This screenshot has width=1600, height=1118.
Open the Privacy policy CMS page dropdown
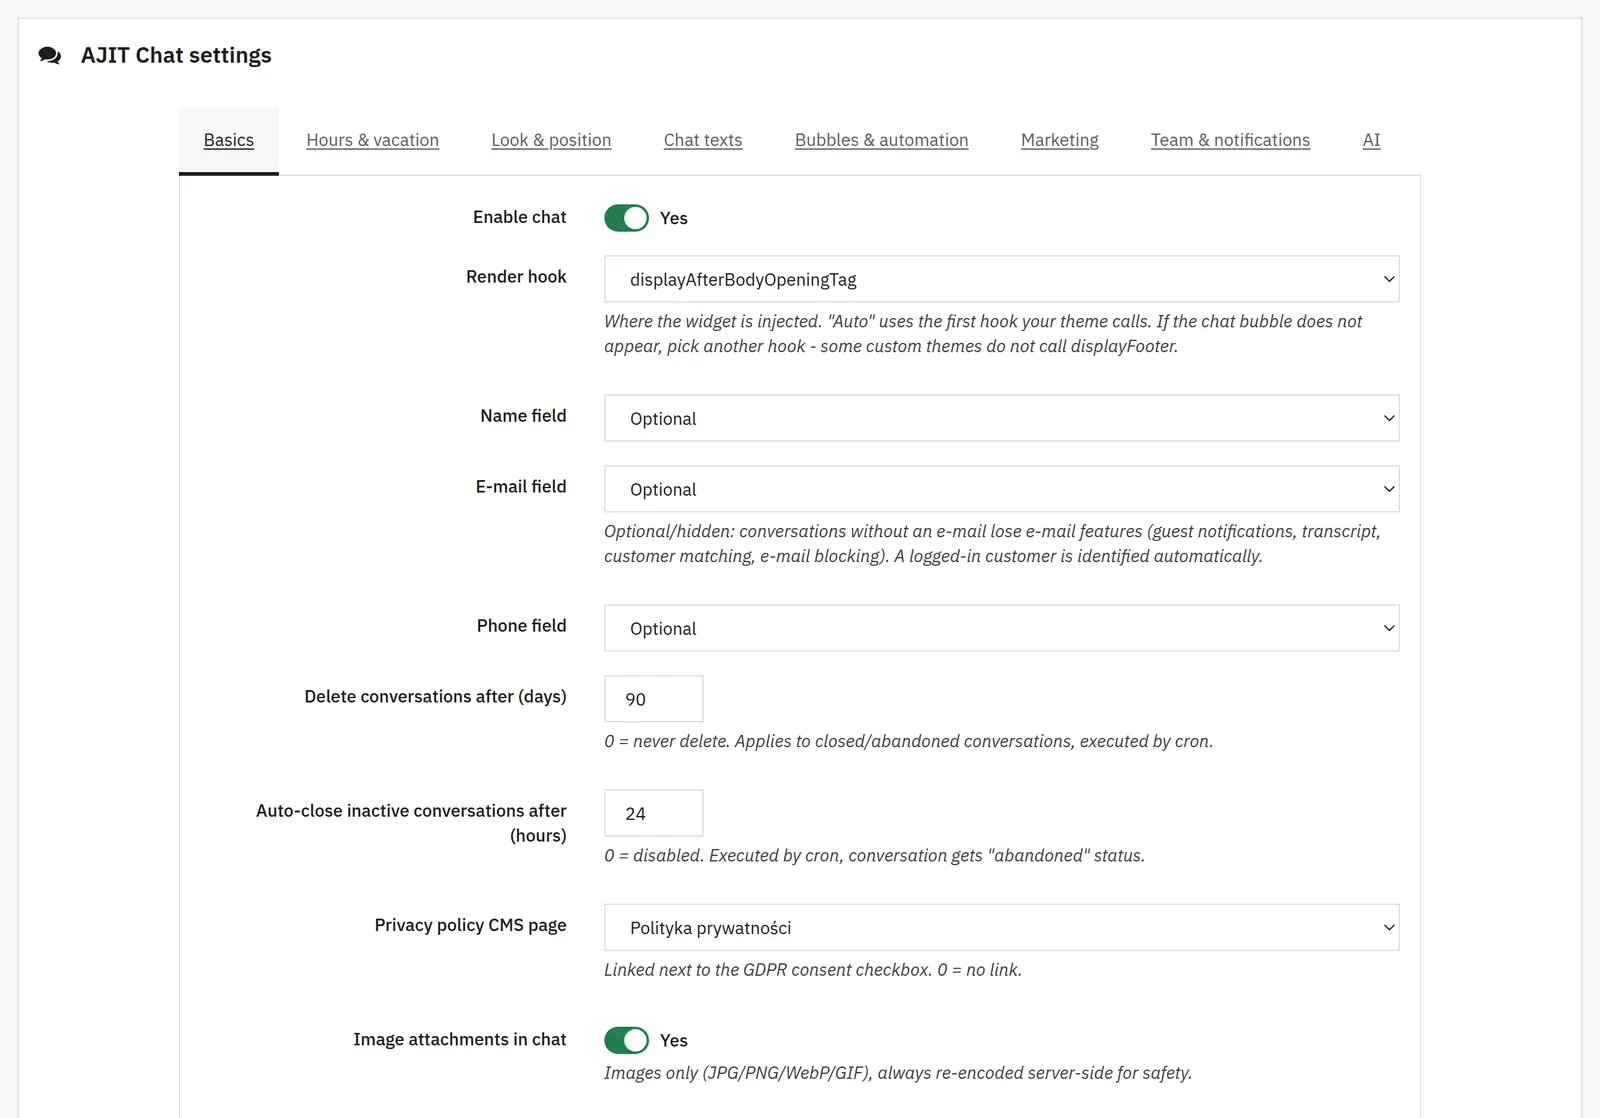click(1001, 927)
